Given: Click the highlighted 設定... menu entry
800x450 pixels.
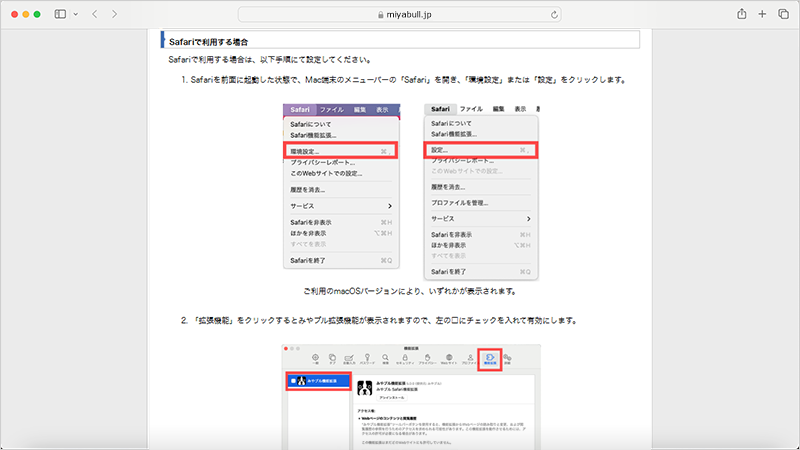Looking at the screenshot, I should pyautogui.click(x=480, y=150).
